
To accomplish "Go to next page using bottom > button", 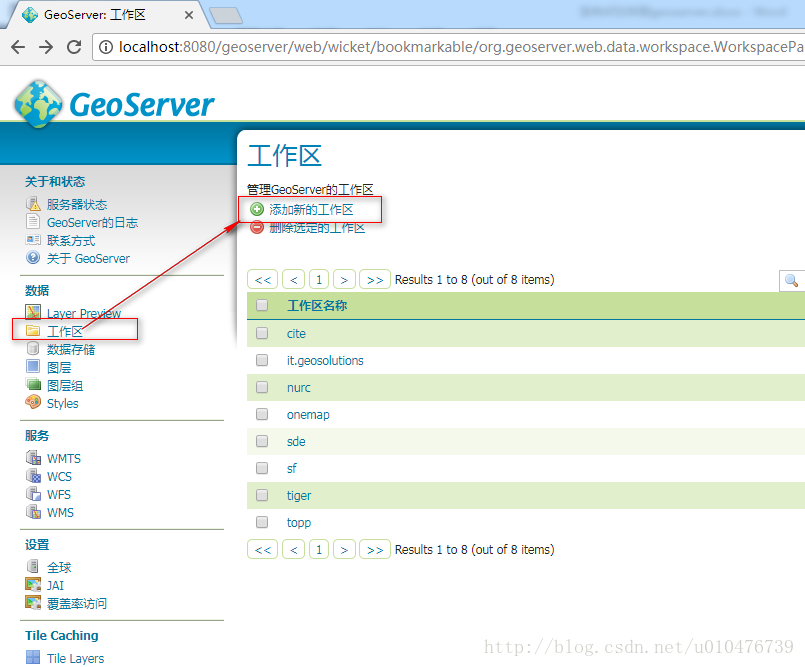I will tap(344, 549).
